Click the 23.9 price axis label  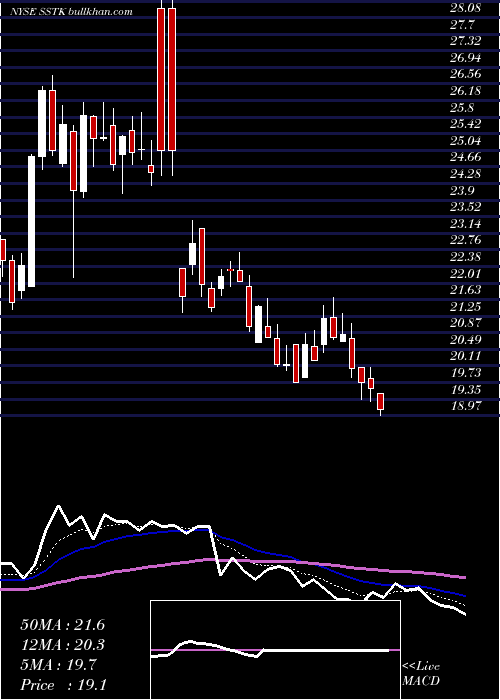coord(462,191)
